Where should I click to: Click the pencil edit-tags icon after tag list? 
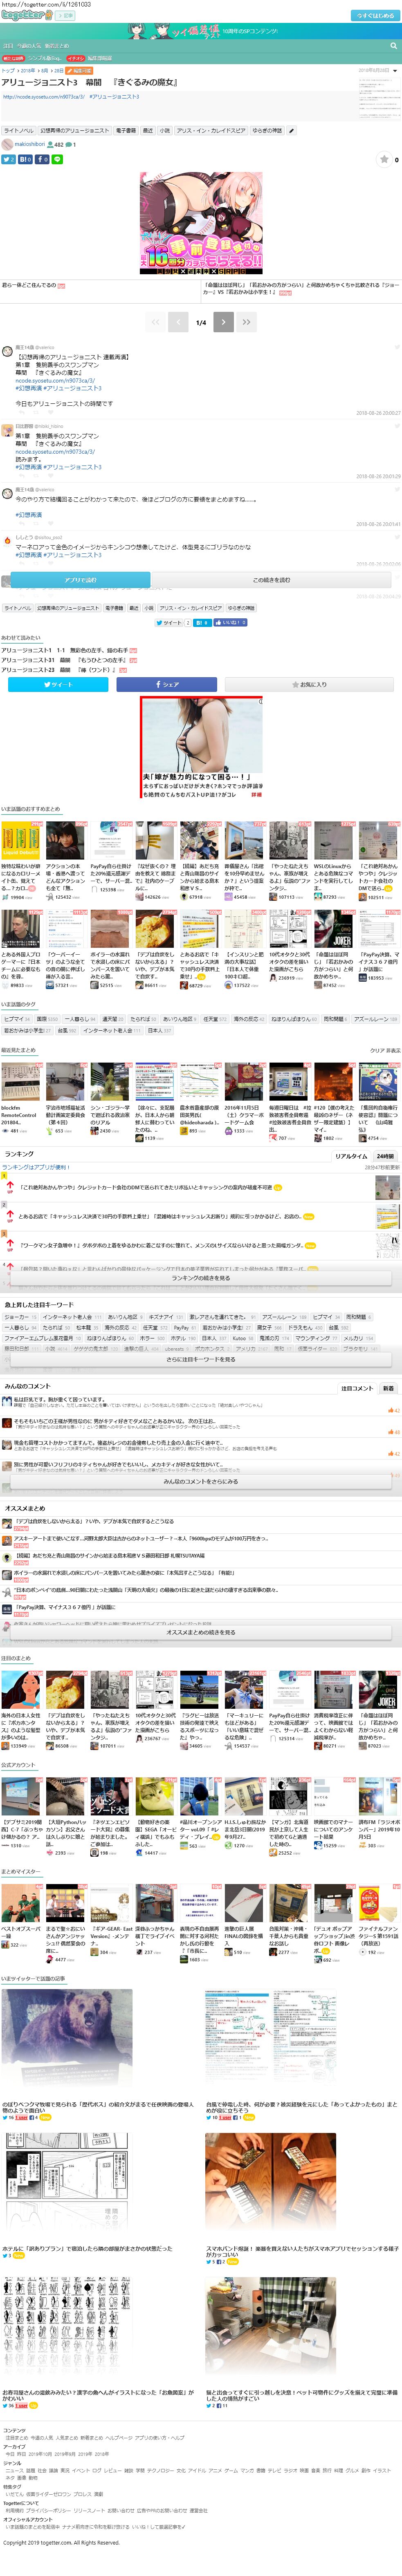click(x=291, y=131)
